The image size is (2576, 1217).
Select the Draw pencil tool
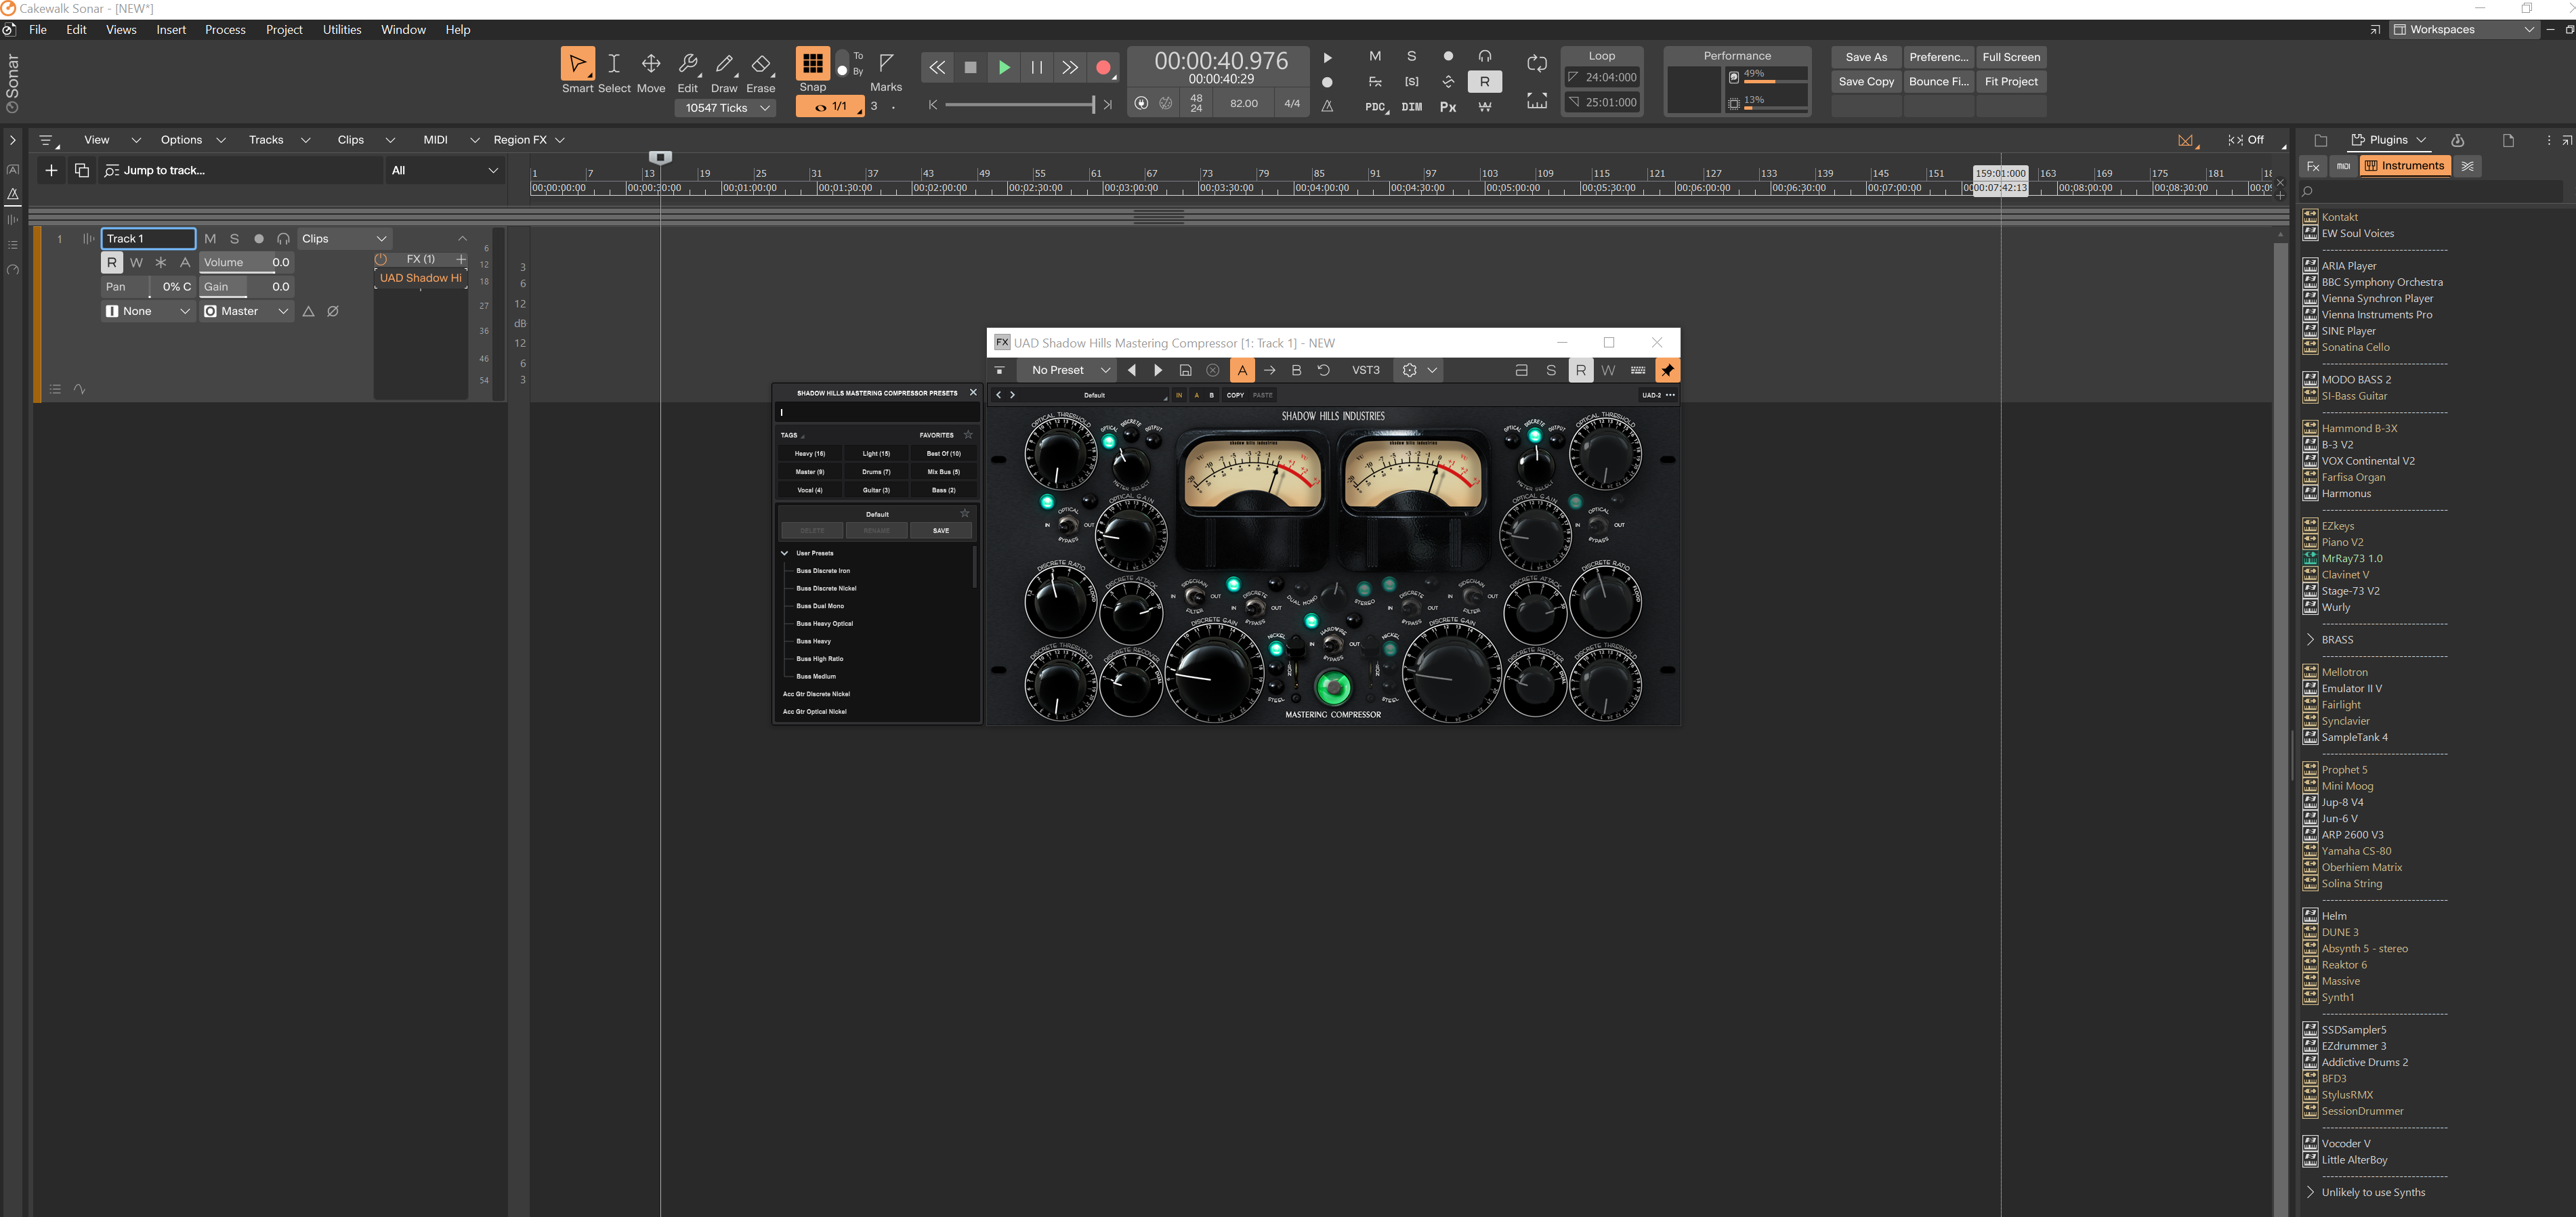coord(725,64)
